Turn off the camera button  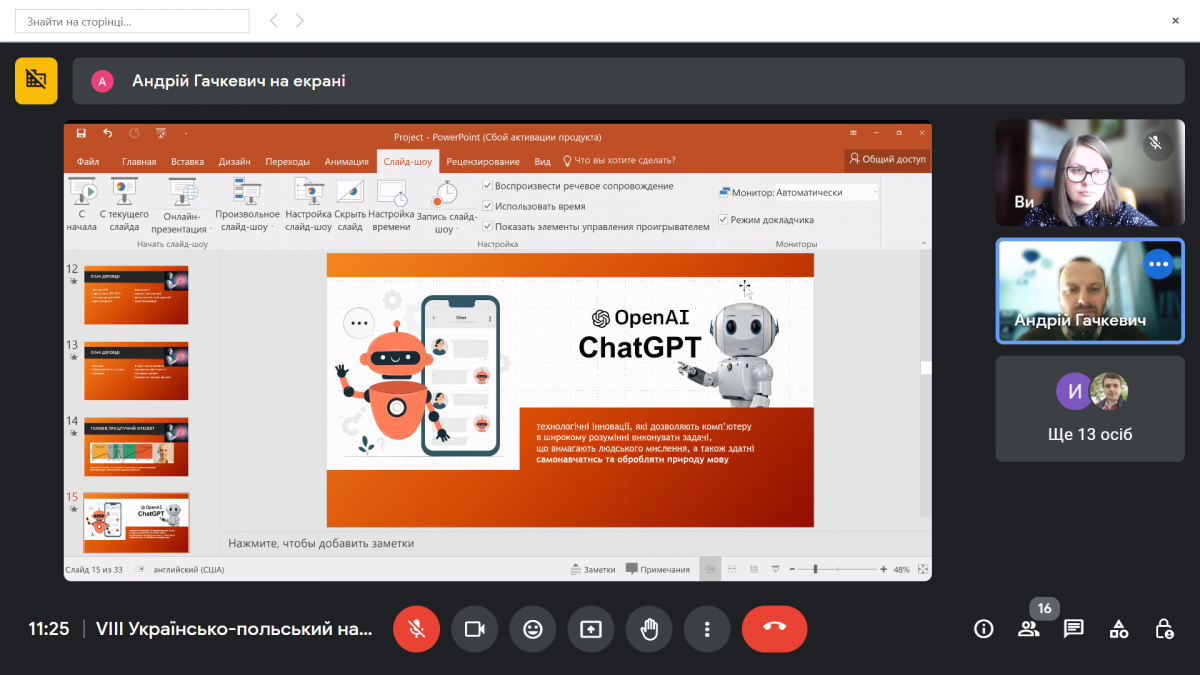pyautogui.click(x=475, y=629)
